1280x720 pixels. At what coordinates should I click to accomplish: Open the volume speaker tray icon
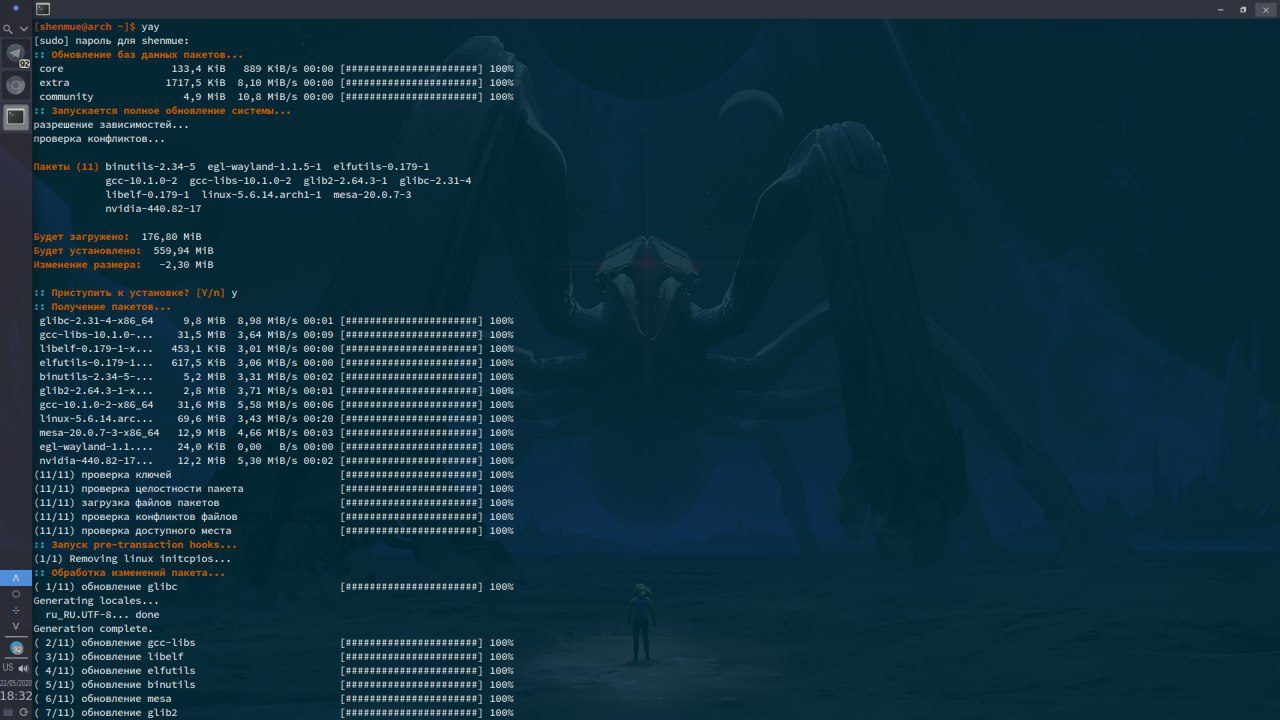(23, 667)
